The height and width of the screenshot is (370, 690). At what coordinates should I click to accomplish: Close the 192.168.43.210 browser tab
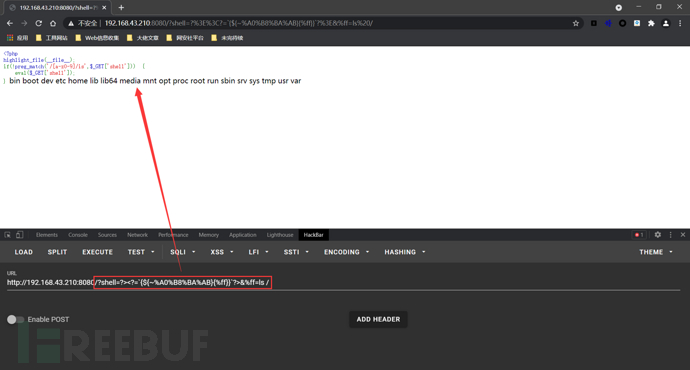104,7
